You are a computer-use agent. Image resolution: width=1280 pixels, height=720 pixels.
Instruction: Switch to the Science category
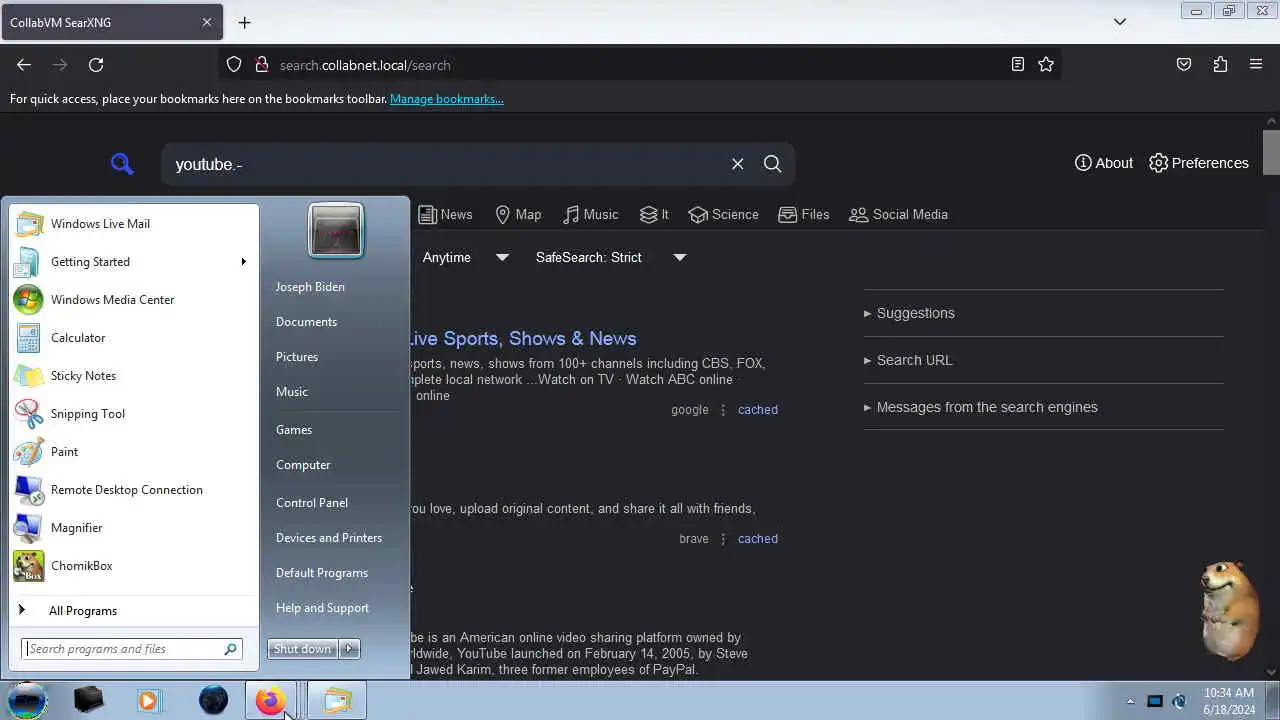[723, 214]
